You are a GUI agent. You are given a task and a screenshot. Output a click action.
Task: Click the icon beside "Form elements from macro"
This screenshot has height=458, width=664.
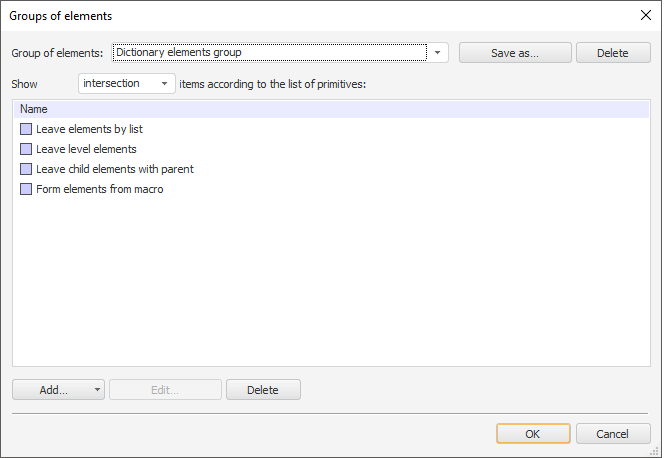26,189
